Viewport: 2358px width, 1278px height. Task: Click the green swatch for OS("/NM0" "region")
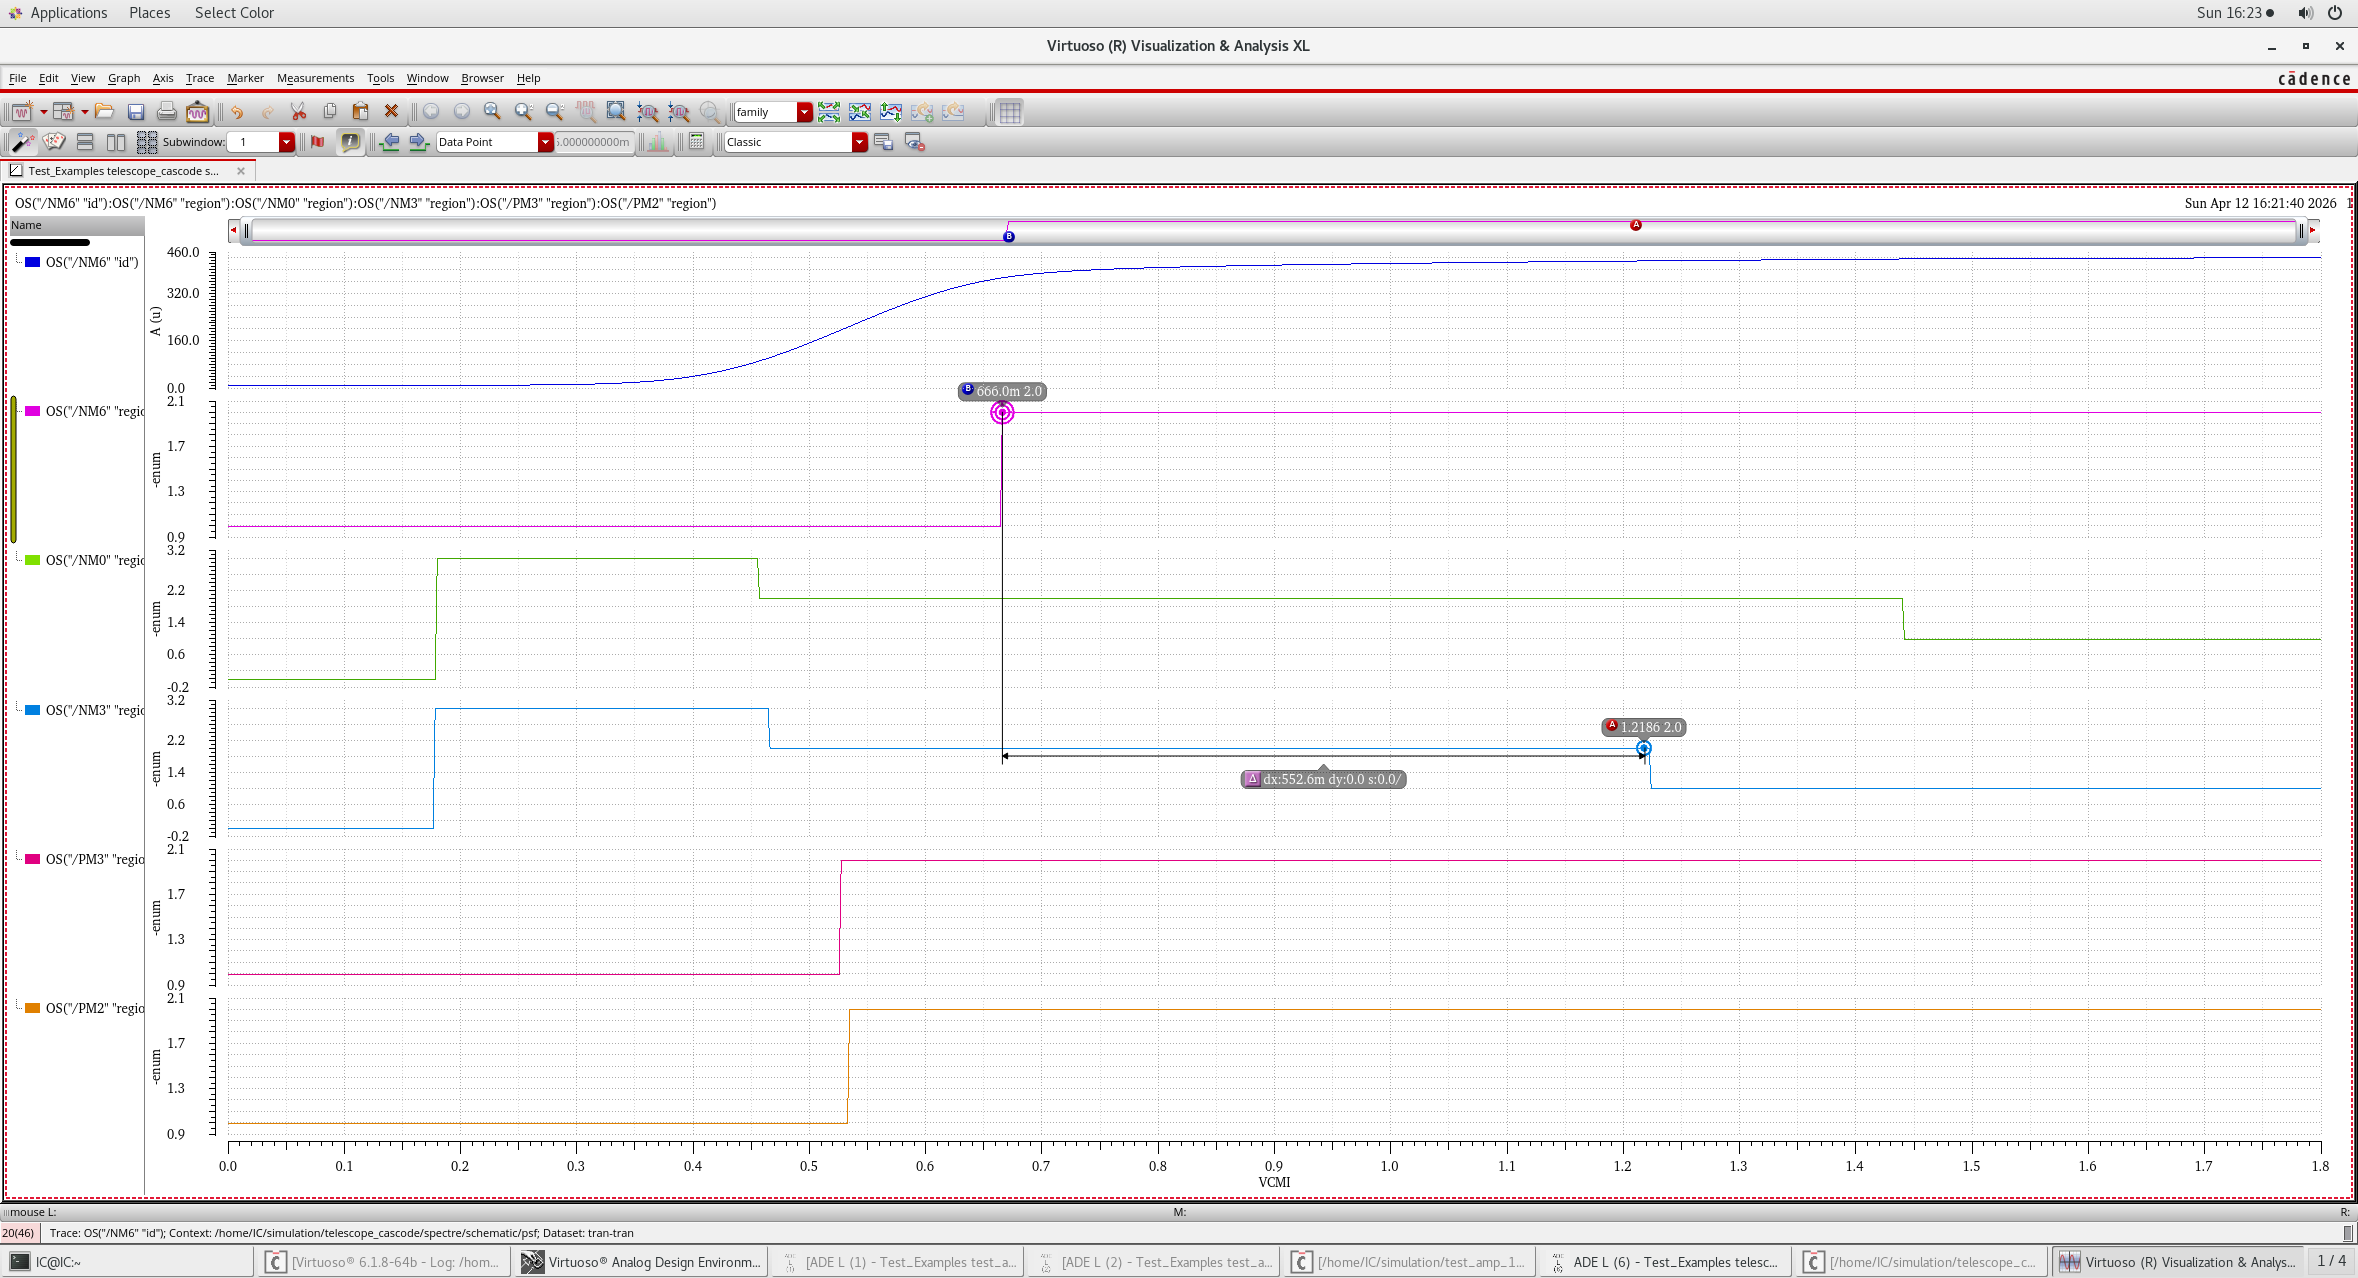point(32,560)
